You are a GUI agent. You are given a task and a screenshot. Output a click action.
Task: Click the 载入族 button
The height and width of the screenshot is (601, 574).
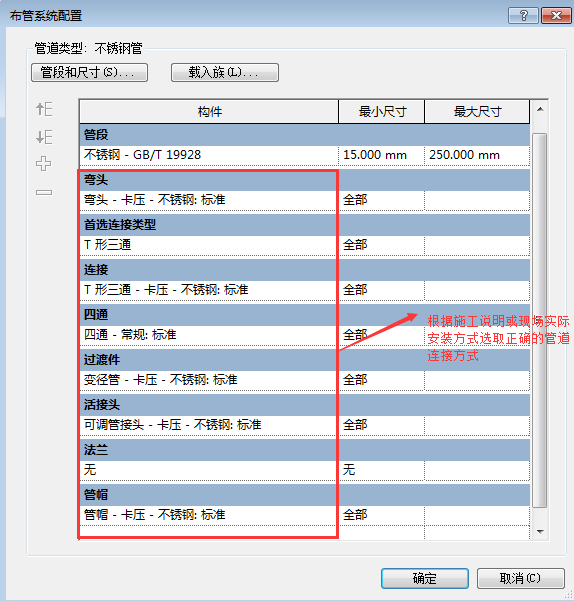(x=225, y=72)
